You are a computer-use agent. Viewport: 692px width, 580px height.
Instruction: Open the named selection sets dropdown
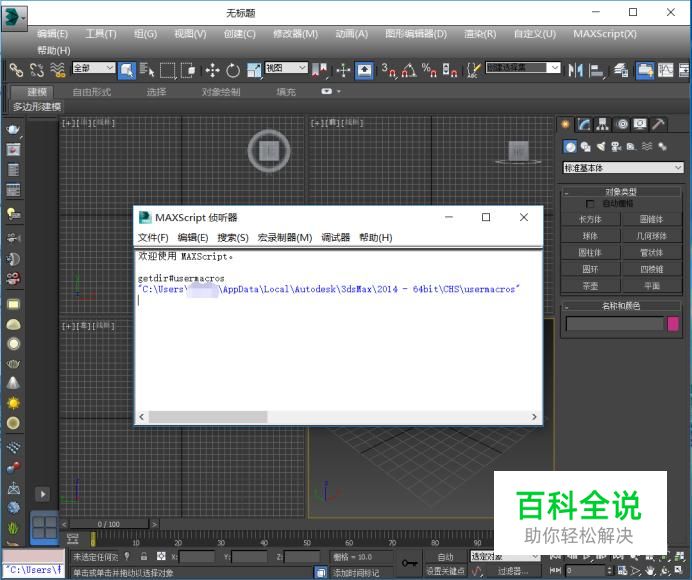coord(523,68)
